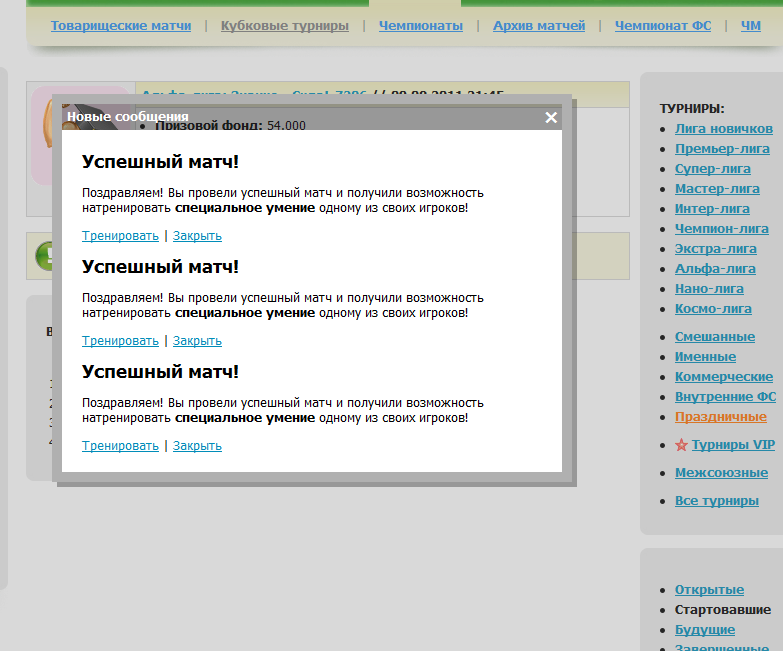Click Тренировать in the third message
The width and height of the screenshot is (783, 651).
tap(120, 446)
